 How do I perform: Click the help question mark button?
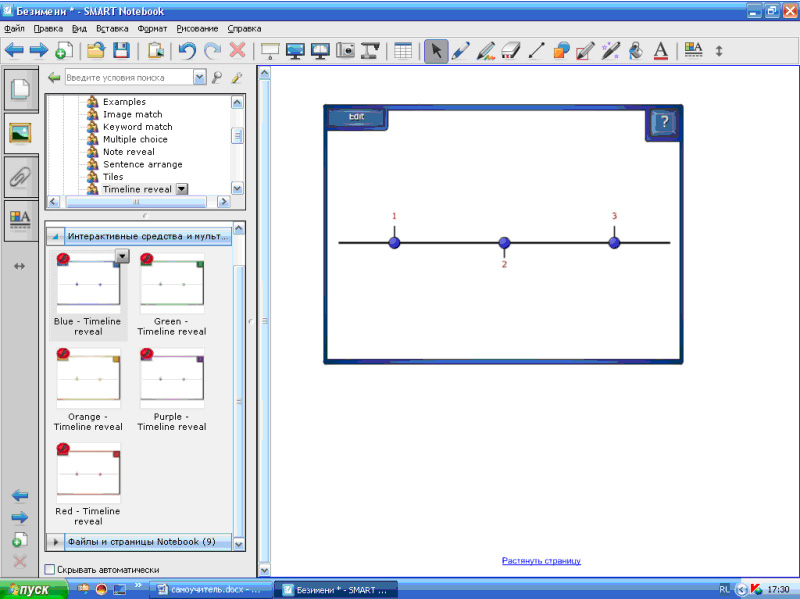pos(663,124)
